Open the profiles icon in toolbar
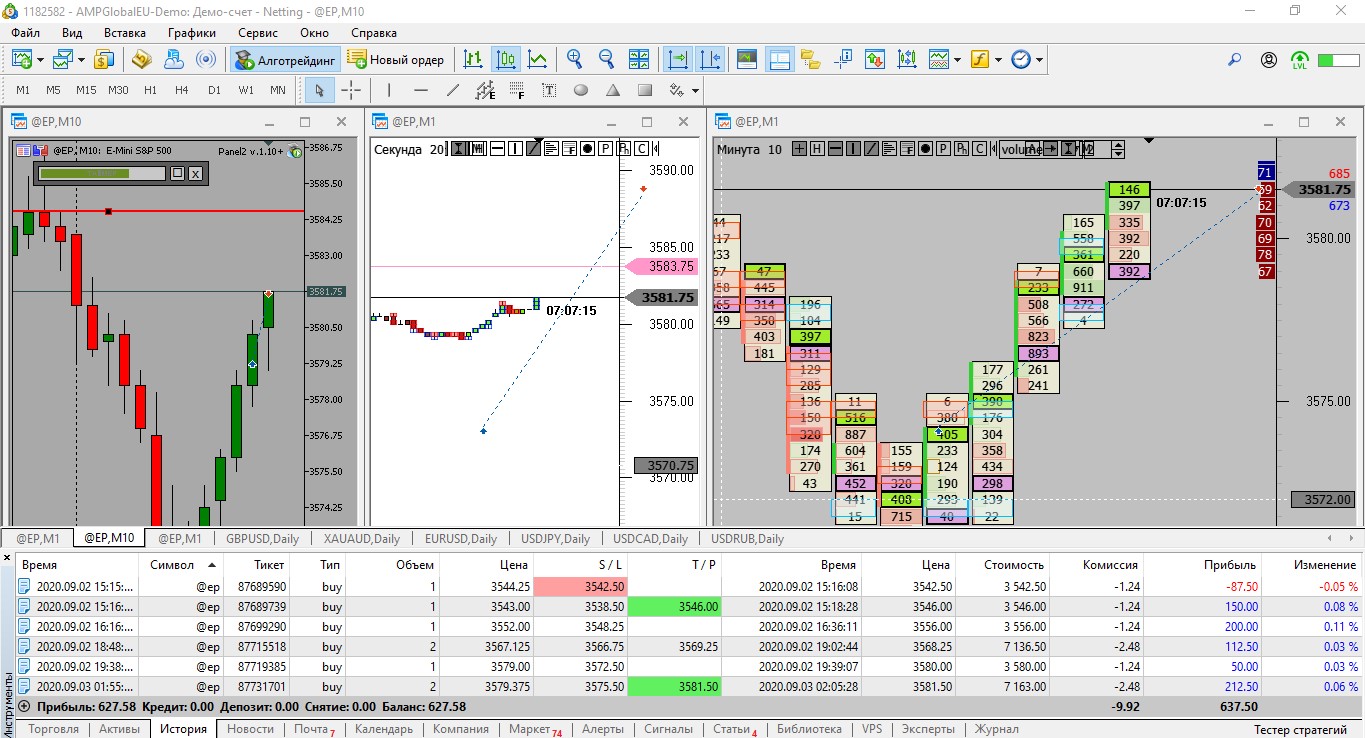 [x=62, y=59]
